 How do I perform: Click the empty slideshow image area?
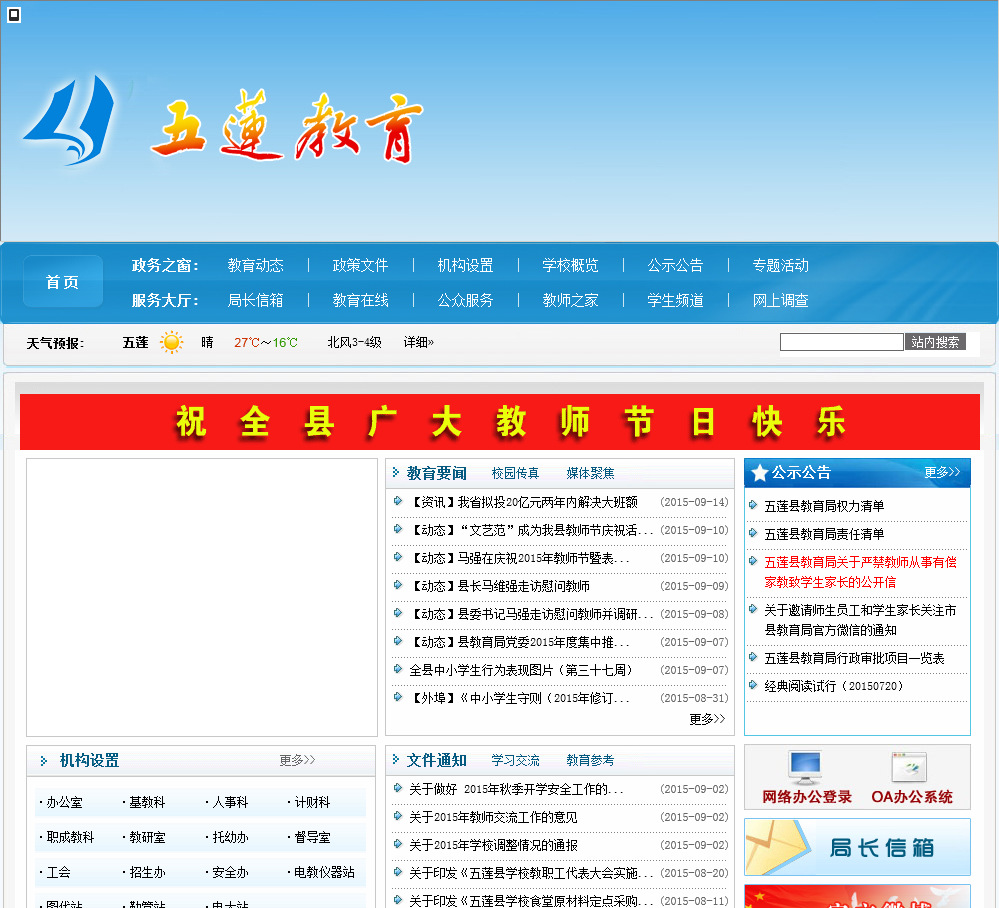click(202, 597)
